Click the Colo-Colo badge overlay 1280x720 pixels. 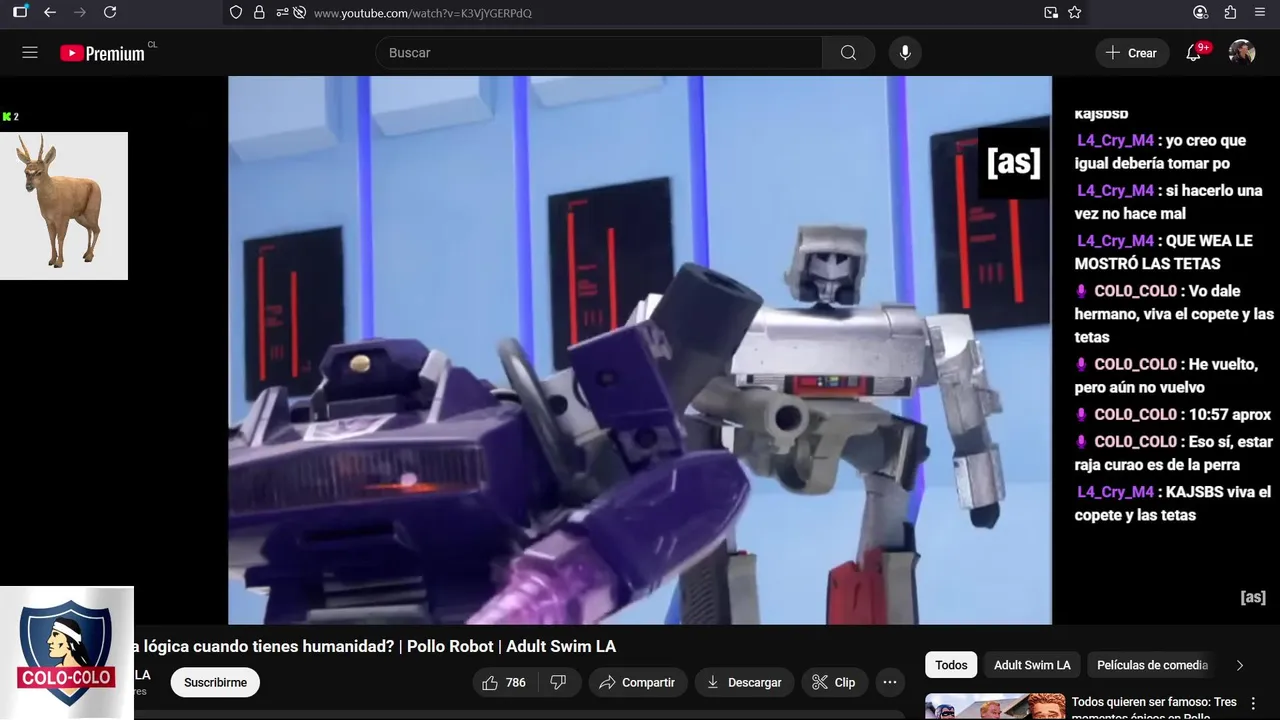point(67,653)
